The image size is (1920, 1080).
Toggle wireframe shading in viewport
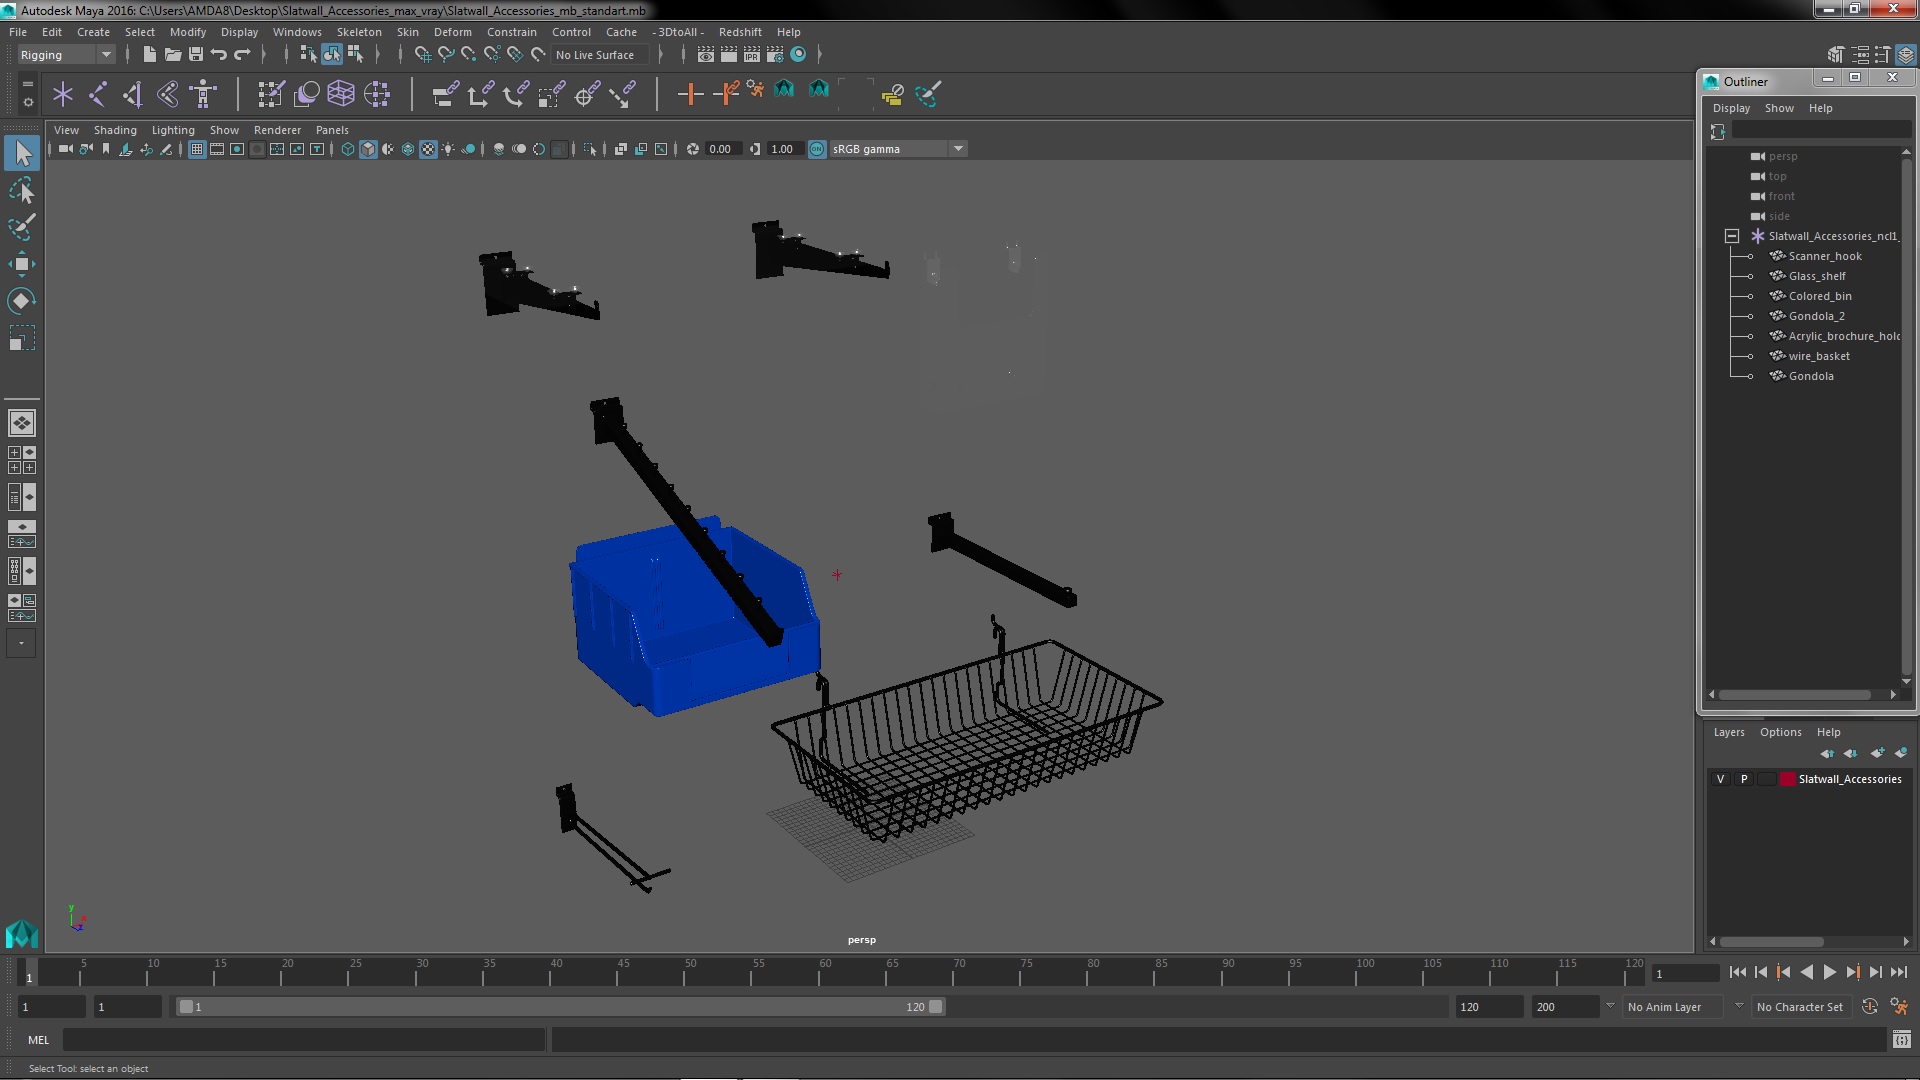pos(348,149)
